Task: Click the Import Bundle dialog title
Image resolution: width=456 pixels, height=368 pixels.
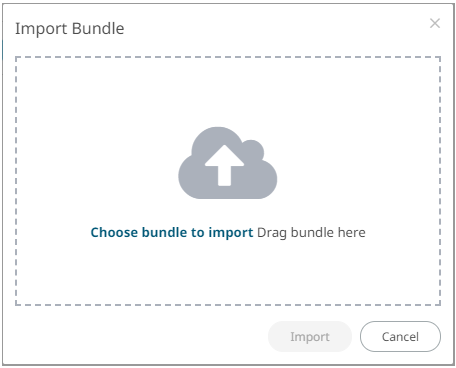Action: pyautogui.click(x=70, y=28)
